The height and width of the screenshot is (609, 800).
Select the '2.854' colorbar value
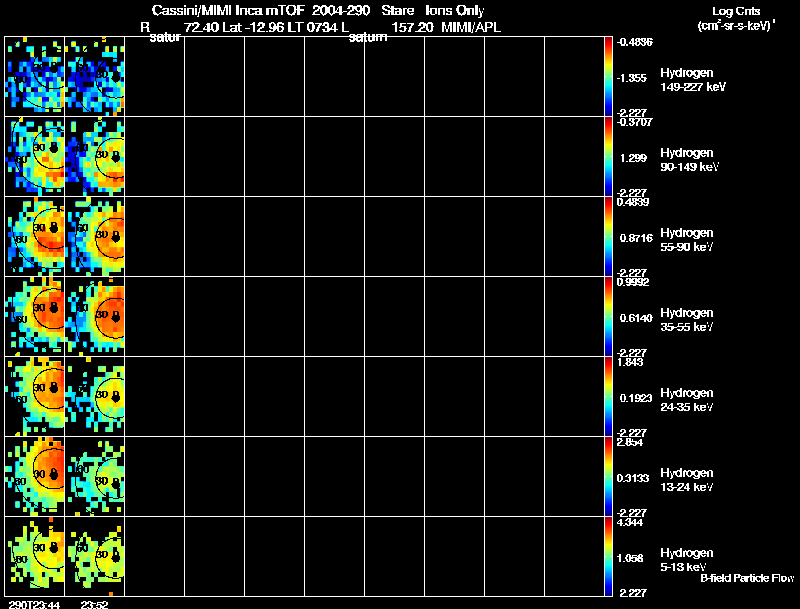[x=630, y=442]
